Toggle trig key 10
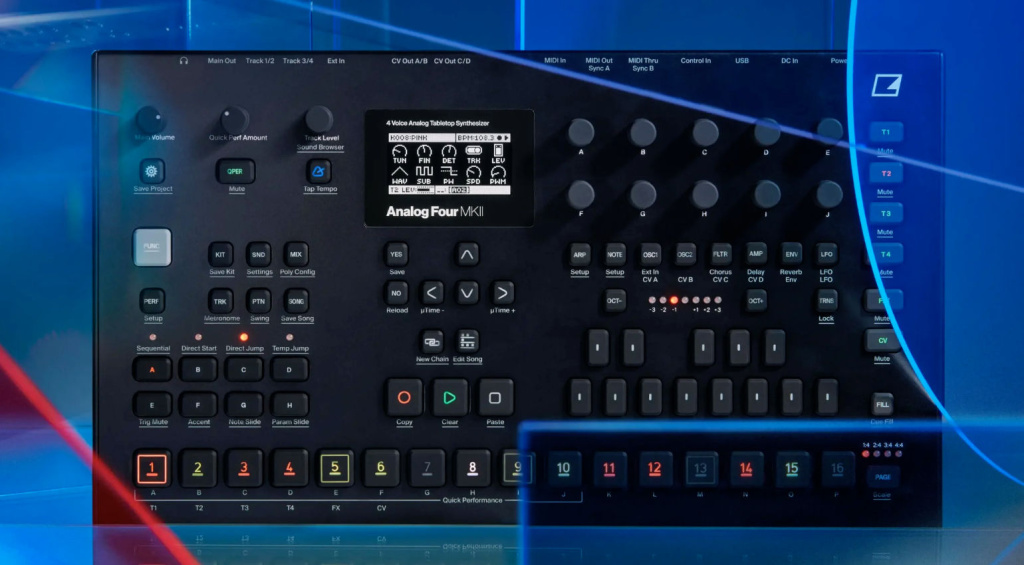Screen dimensions: 1024x565 [564, 468]
